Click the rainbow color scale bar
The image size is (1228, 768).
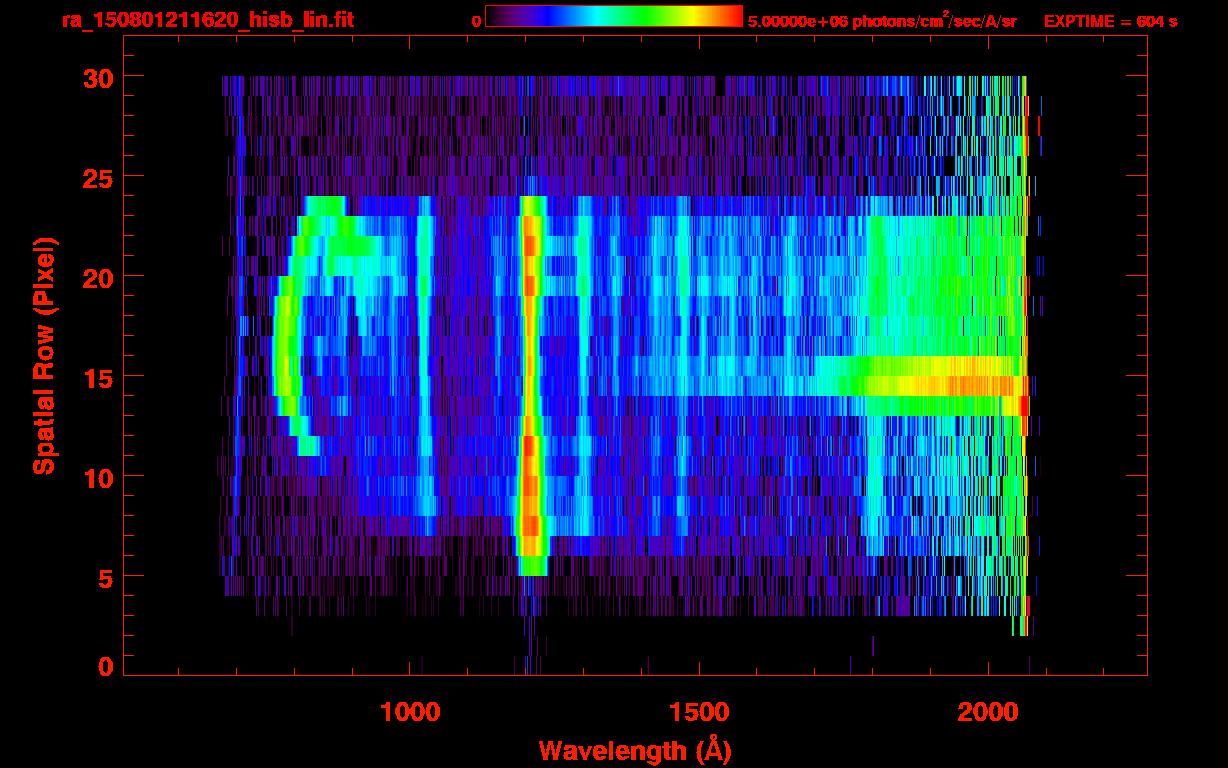pos(613,16)
